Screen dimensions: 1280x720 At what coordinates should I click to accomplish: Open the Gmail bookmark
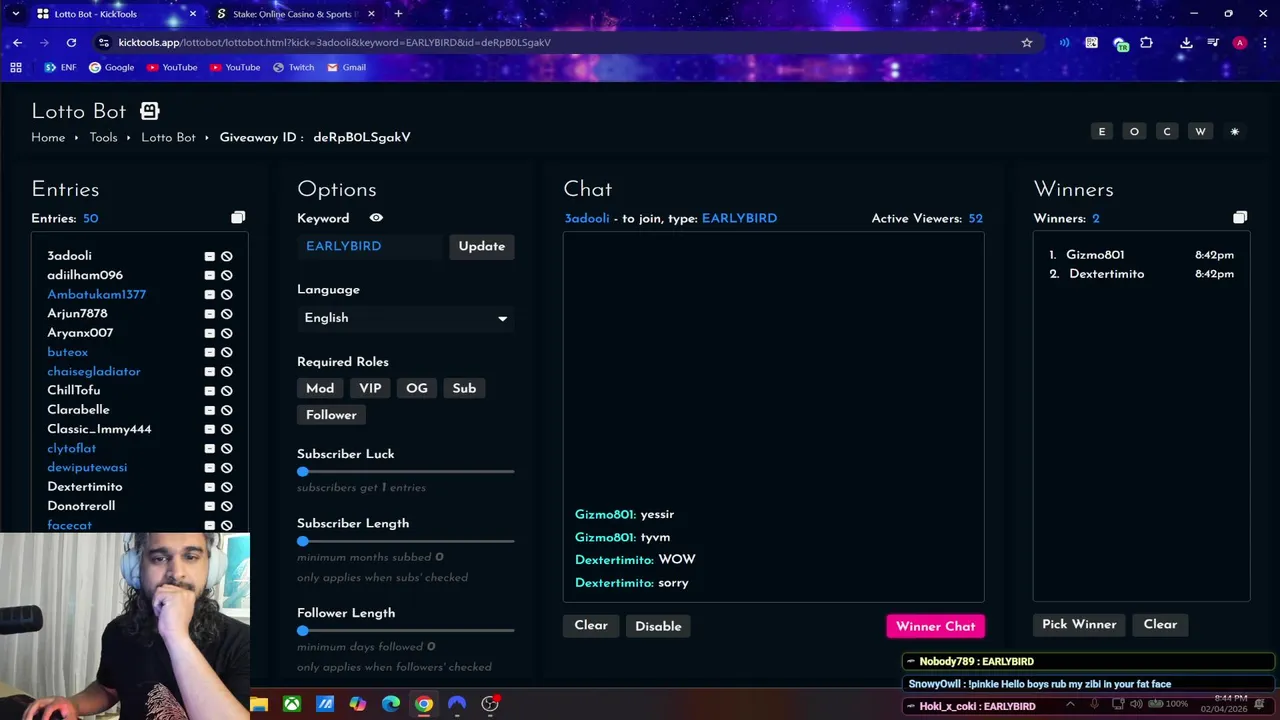tap(346, 67)
